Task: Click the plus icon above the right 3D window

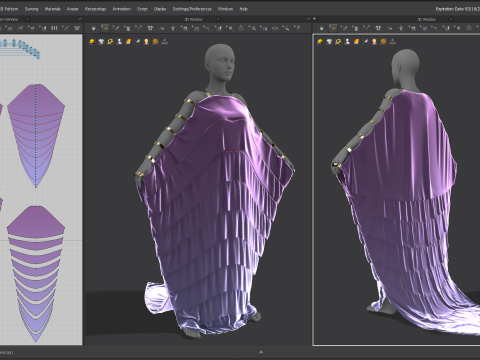Action: click(x=314, y=19)
